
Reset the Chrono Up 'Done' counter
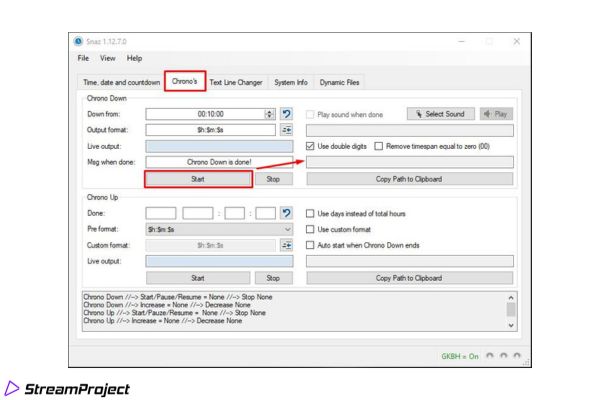pyautogui.click(x=288, y=212)
